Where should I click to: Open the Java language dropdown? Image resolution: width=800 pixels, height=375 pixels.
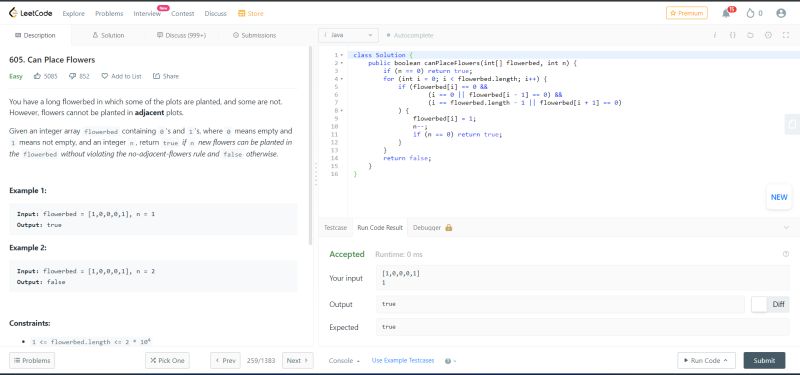click(x=348, y=35)
